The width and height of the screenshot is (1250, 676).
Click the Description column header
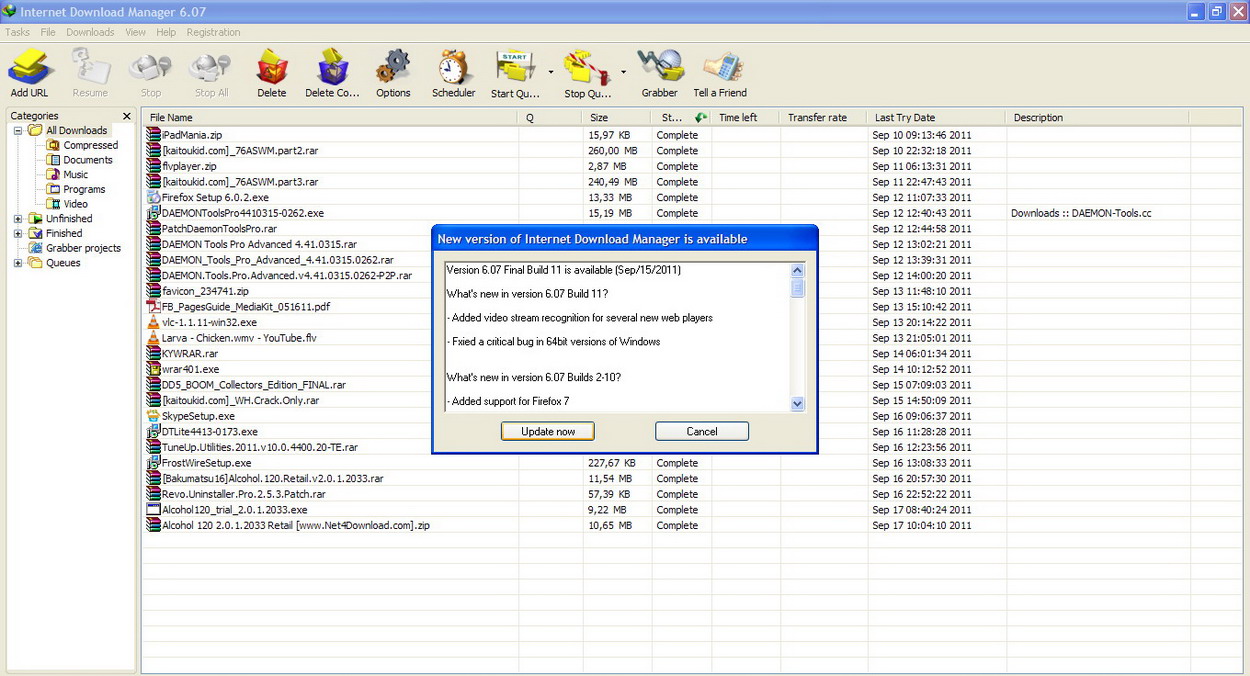click(1097, 117)
